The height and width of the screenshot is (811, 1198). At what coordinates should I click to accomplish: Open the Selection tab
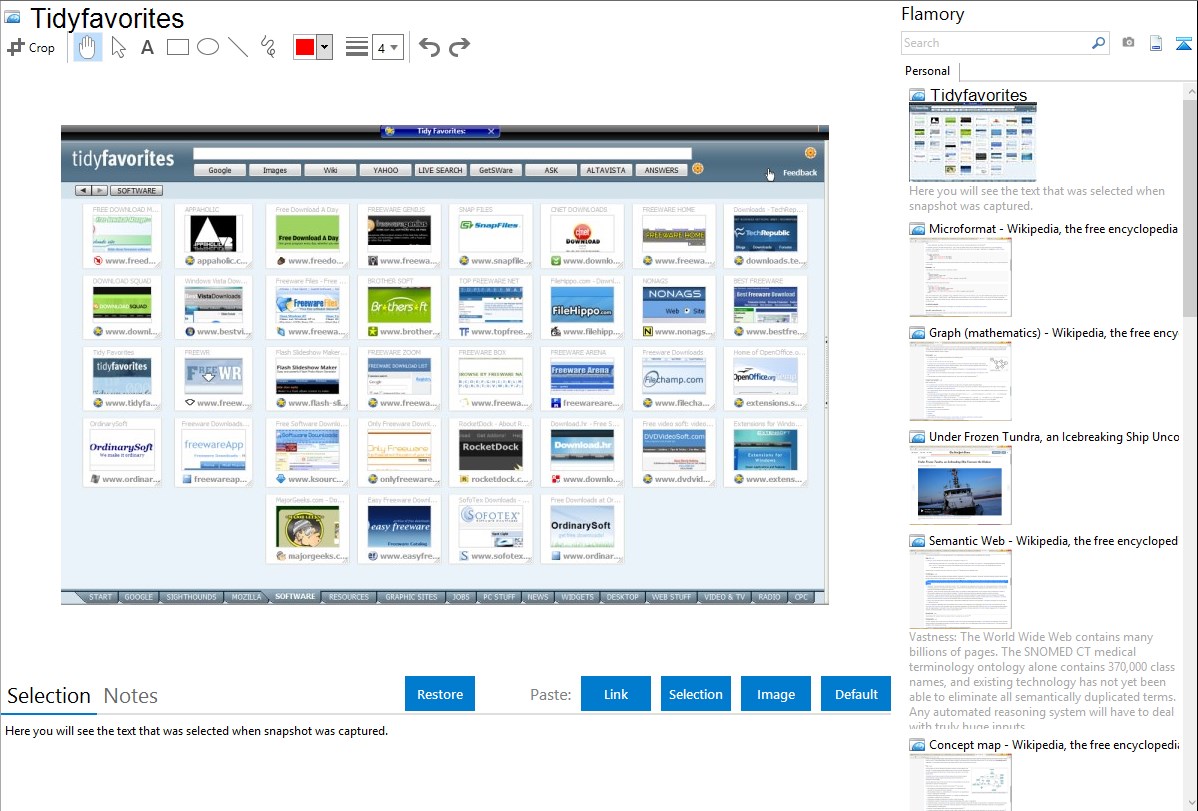point(49,696)
